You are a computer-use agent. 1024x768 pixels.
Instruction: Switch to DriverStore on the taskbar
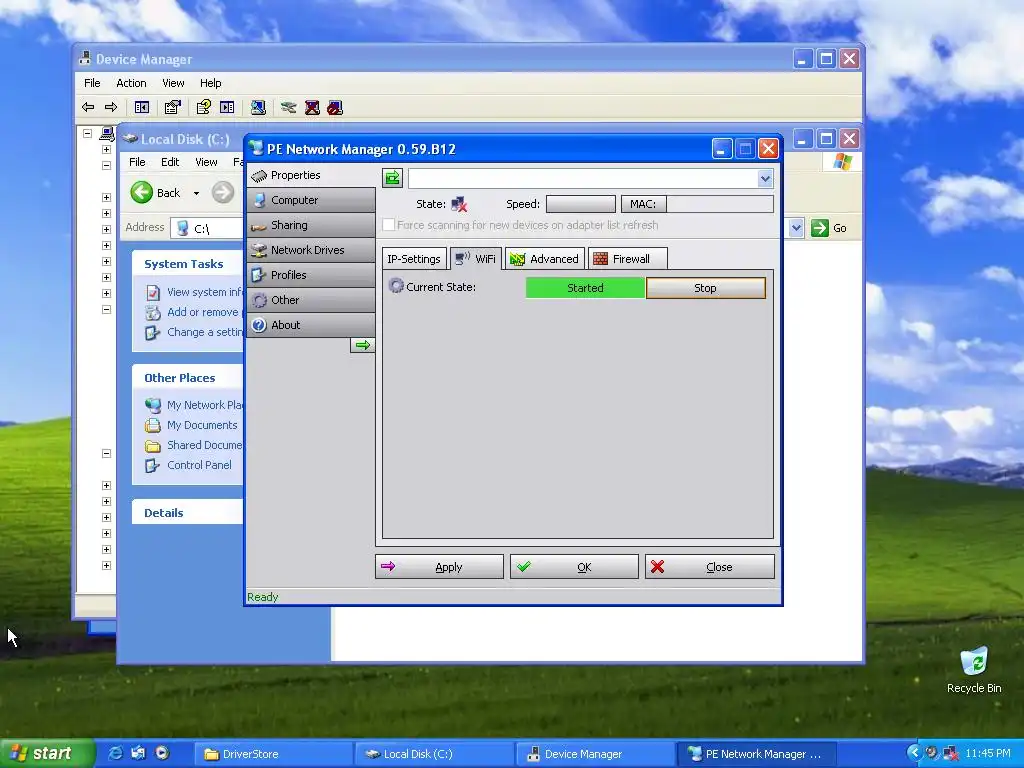(x=274, y=754)
